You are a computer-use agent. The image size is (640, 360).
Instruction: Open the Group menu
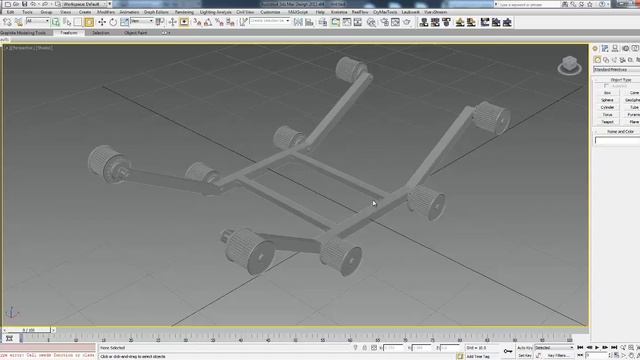tap(46, 12)
